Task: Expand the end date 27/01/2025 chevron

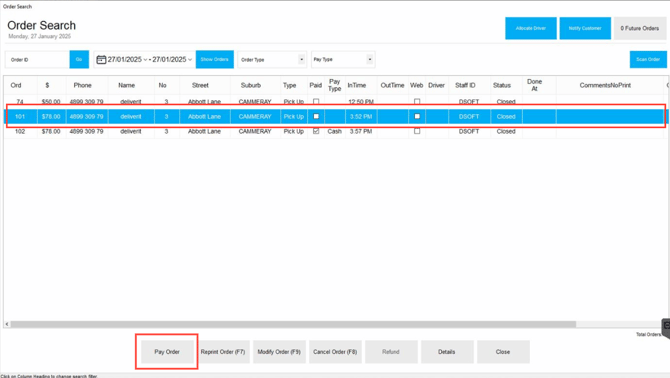Action: pos(190,59)
